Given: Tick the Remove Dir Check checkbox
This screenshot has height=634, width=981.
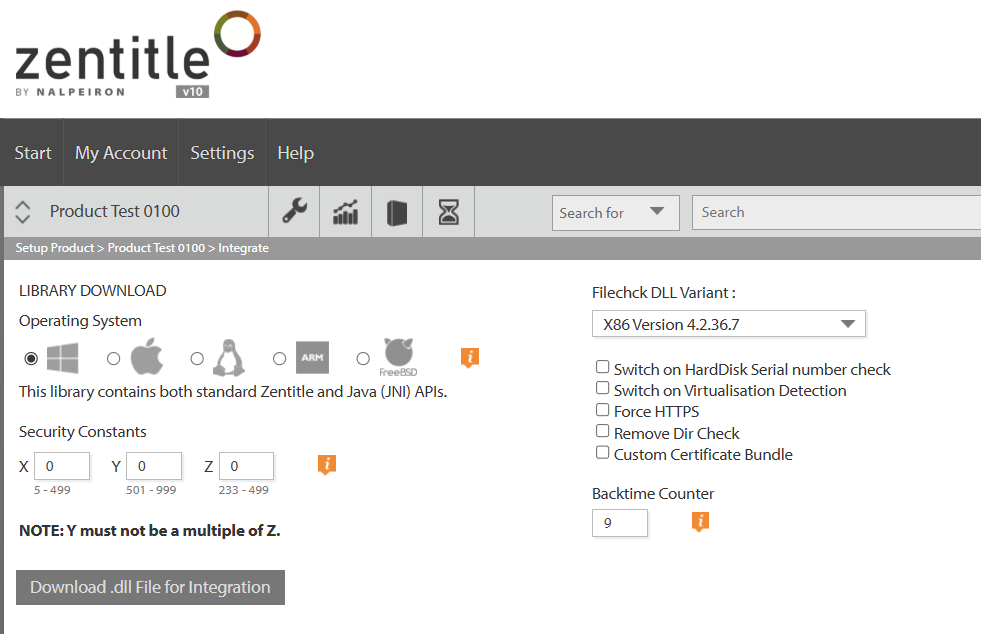Looking at the screenshot, I should click(602, 431).
